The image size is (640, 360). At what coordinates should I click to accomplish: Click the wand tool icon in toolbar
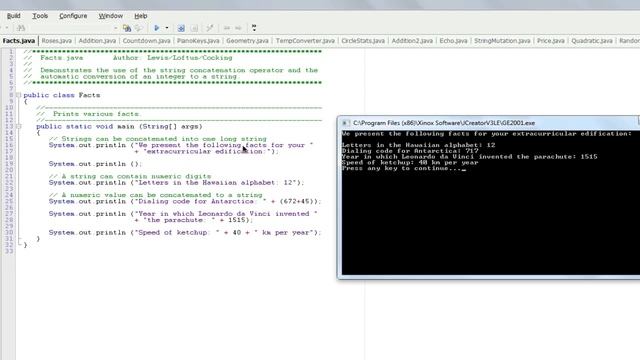pos(210,28)
